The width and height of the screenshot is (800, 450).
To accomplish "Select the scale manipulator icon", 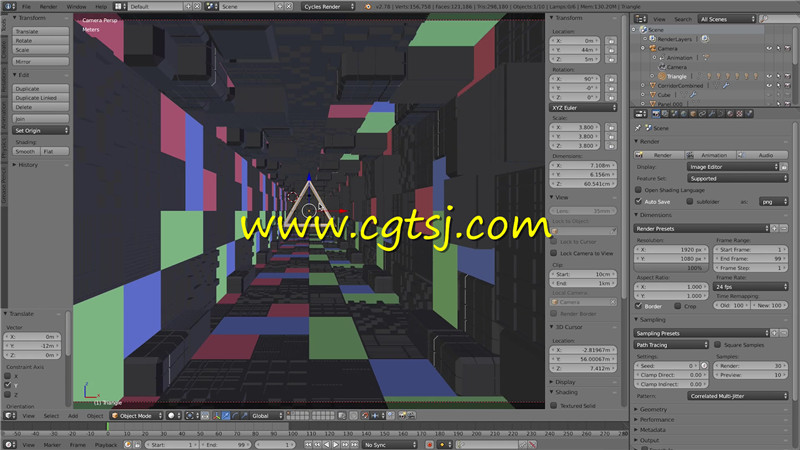I will point(244,415).
